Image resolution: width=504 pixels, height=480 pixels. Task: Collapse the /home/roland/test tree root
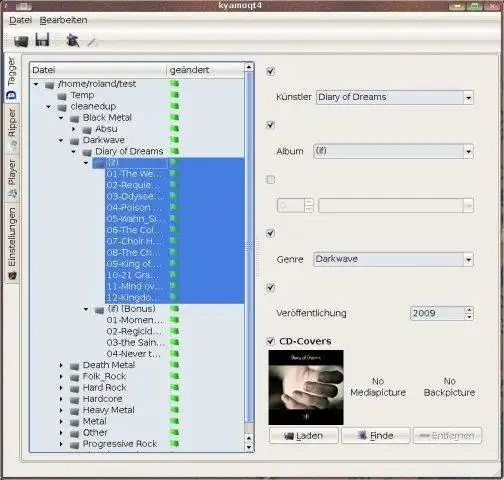(36, 84)
